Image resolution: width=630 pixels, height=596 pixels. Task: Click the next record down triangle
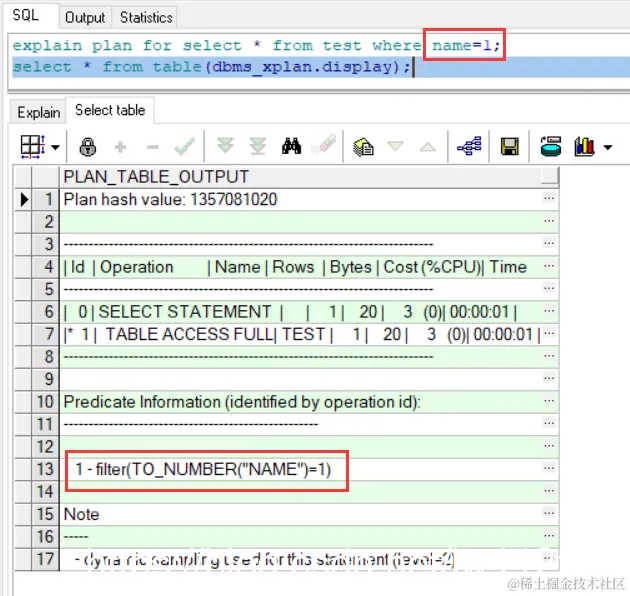coord(395,146)
